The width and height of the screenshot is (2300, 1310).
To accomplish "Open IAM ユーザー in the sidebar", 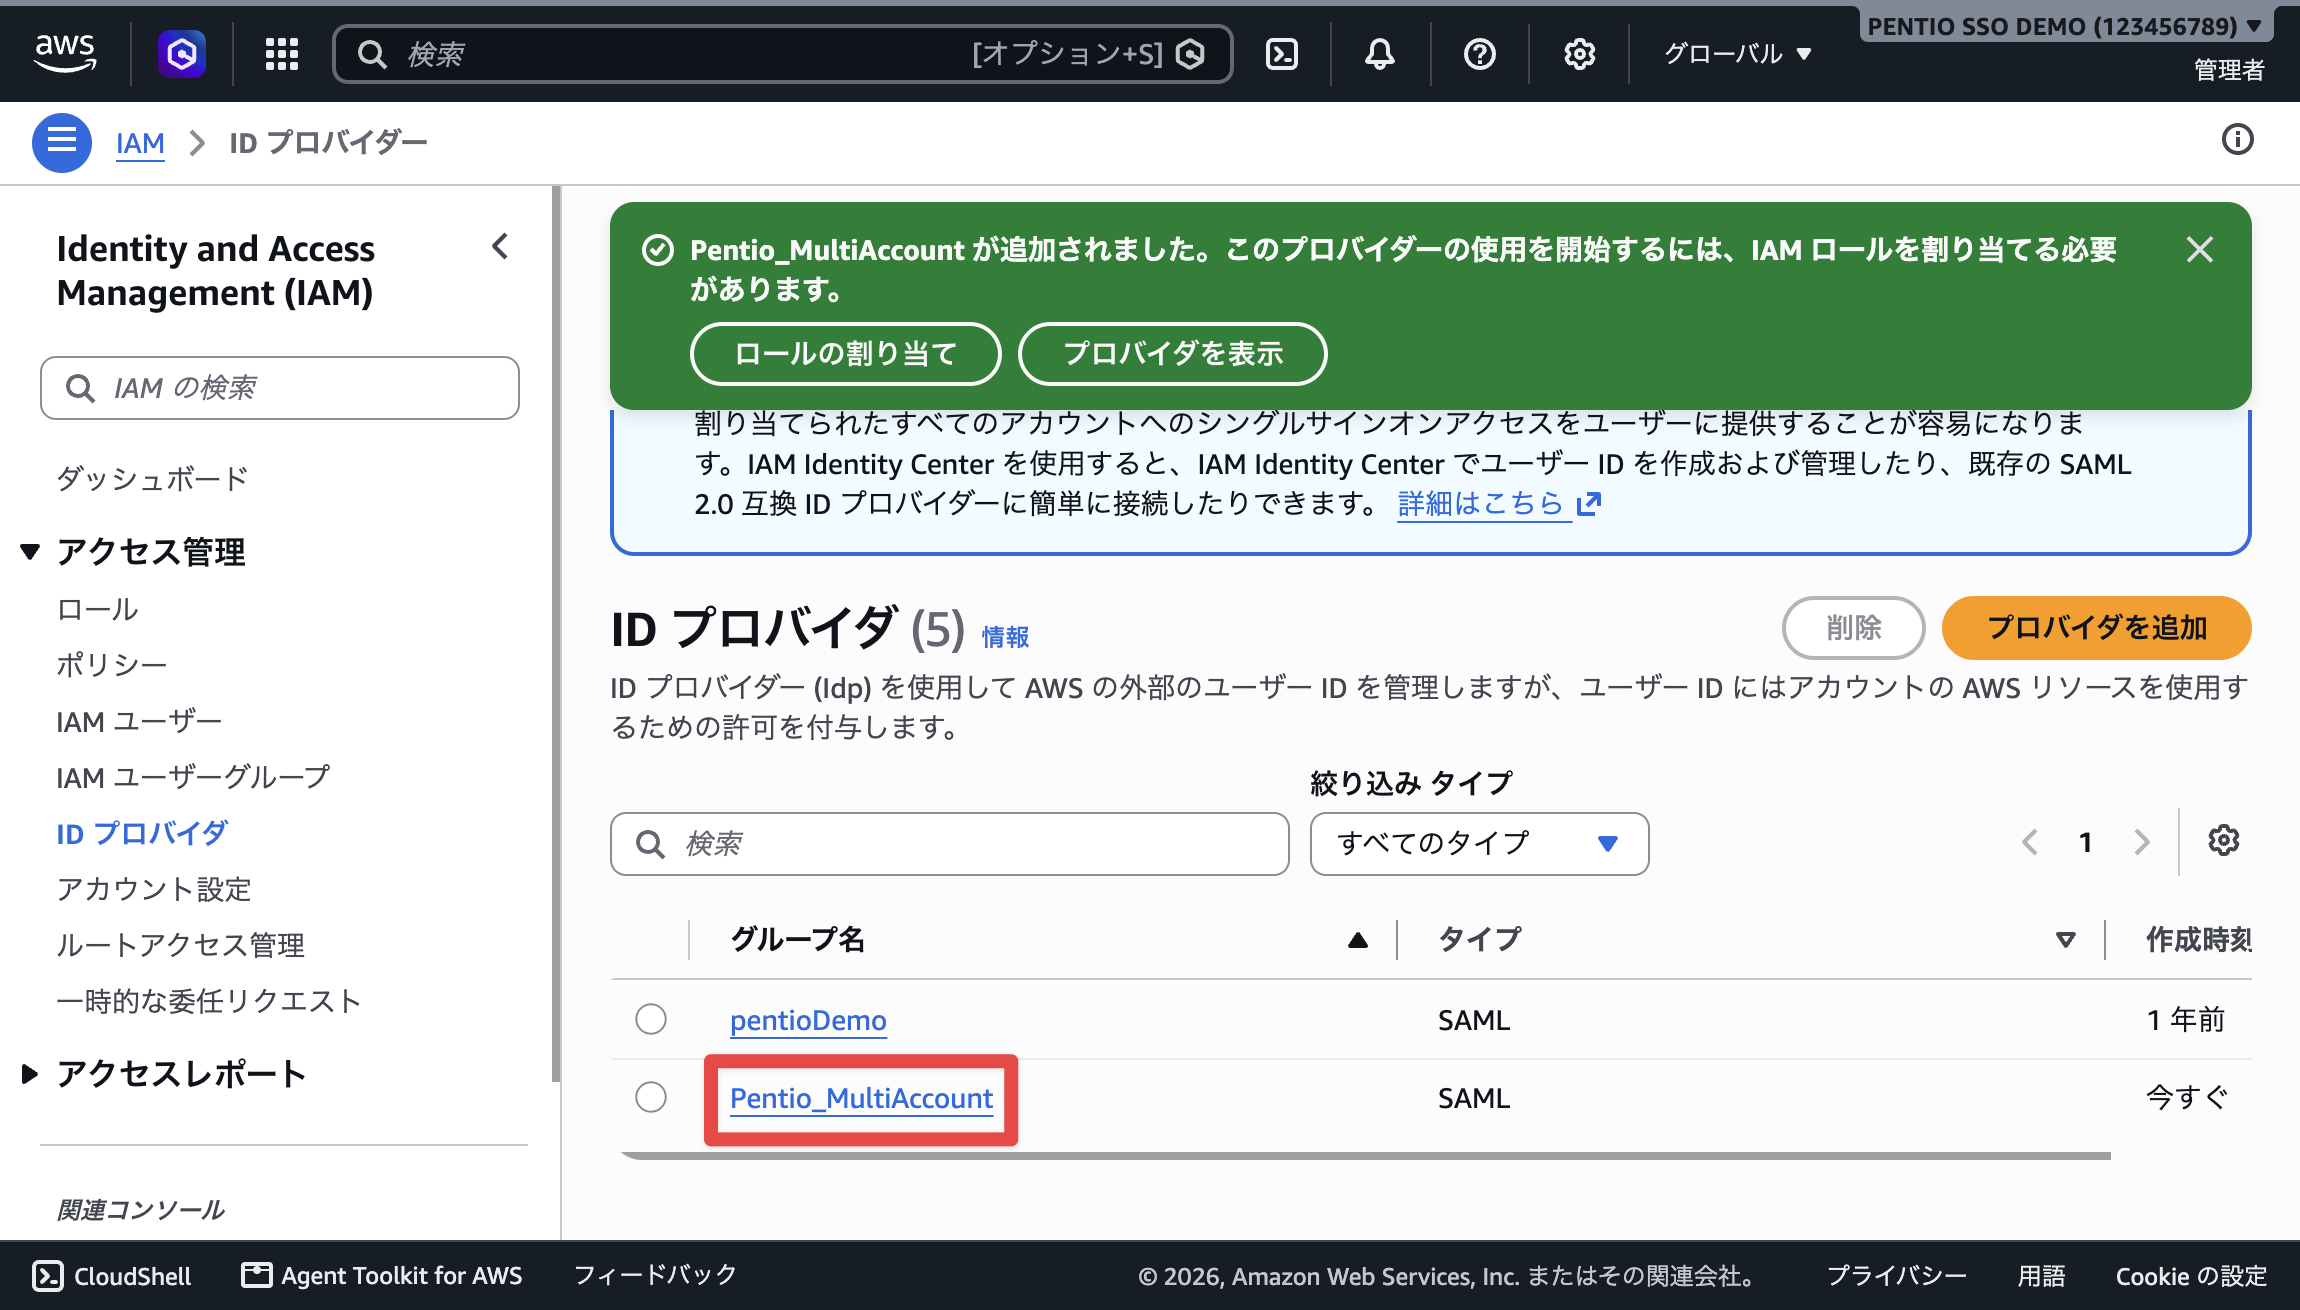I will 139,721.
